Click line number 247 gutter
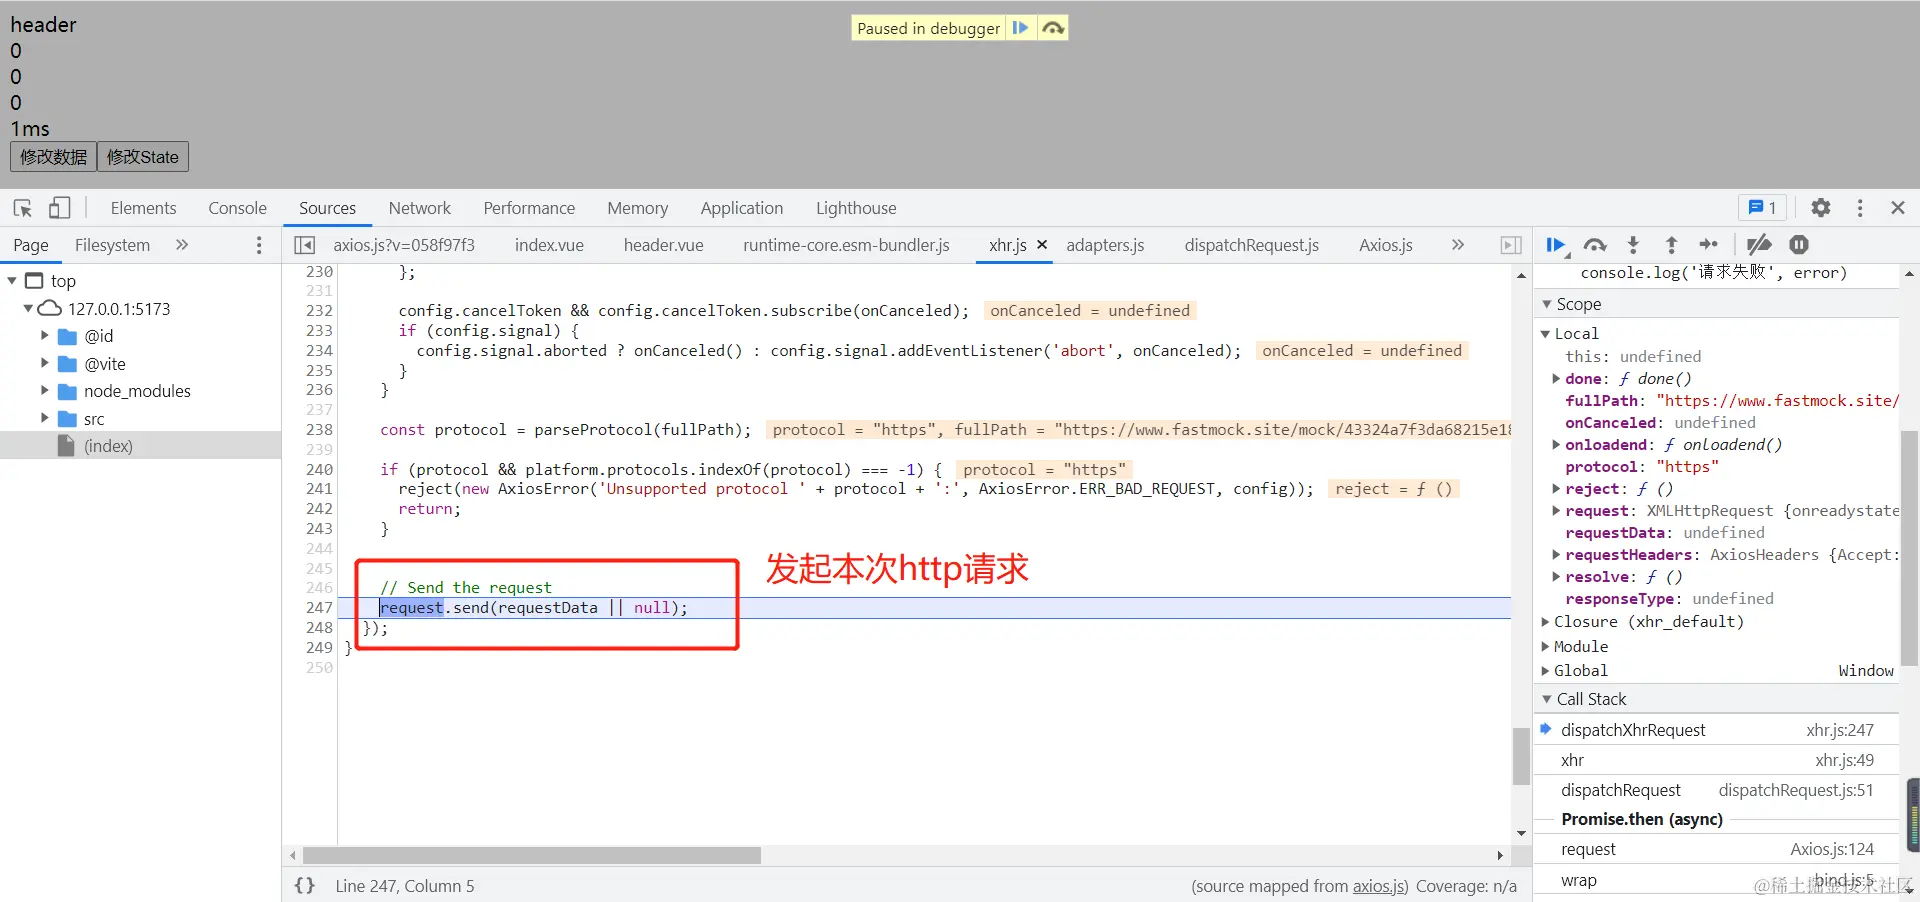 pos(319,608)
